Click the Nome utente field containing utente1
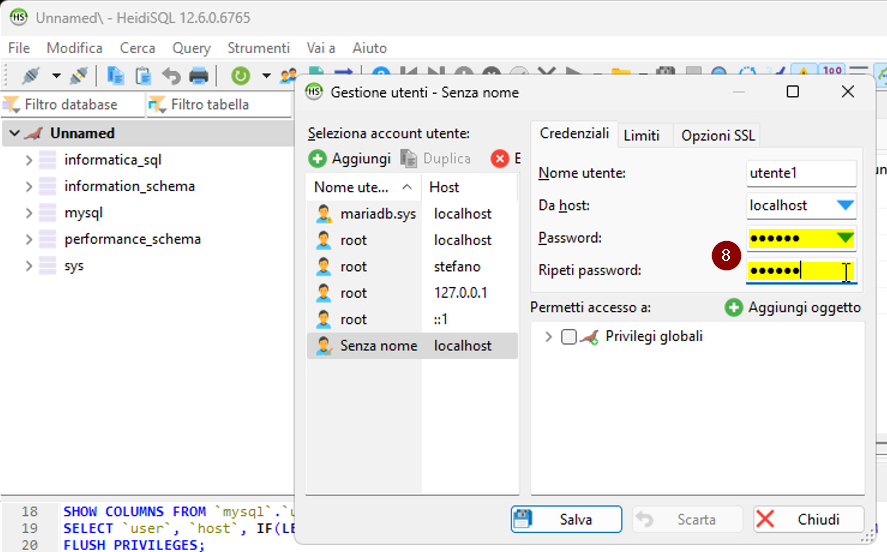The width and height of the screenshot is (887, 552). pyautogui.click(x=801, y=173)
